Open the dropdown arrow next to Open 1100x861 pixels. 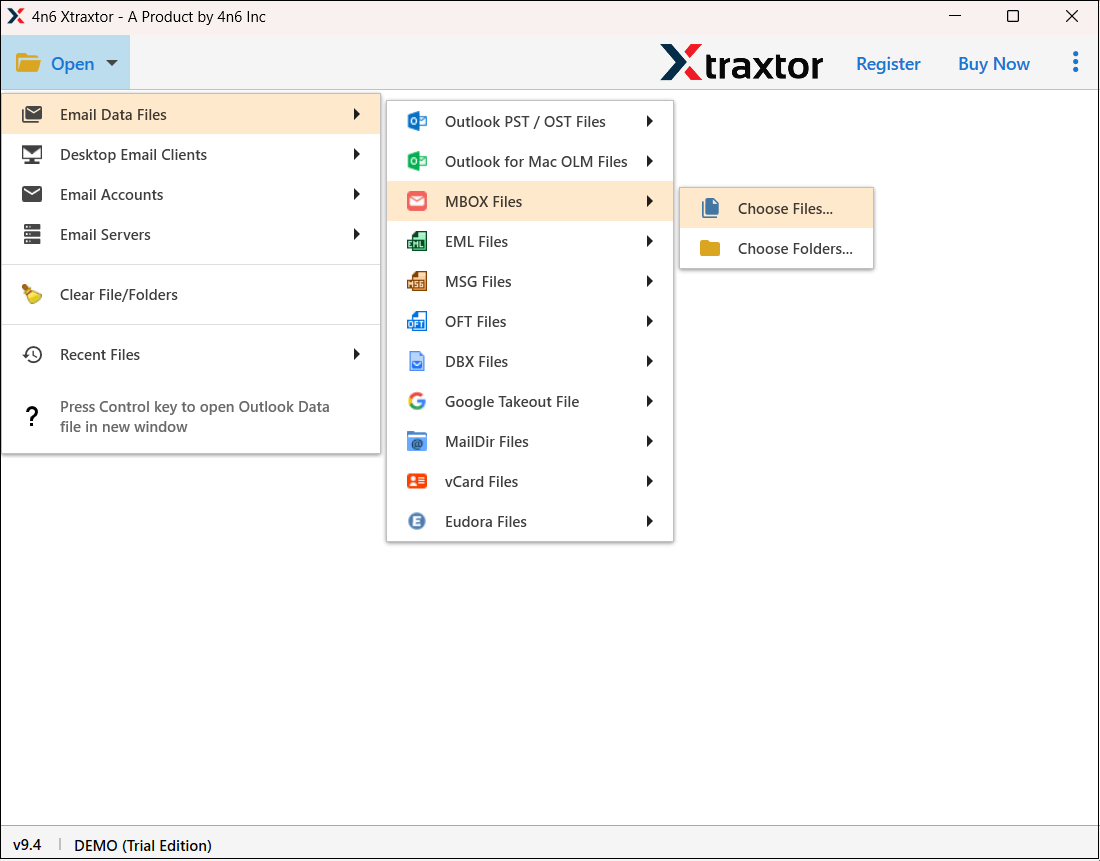112,62
